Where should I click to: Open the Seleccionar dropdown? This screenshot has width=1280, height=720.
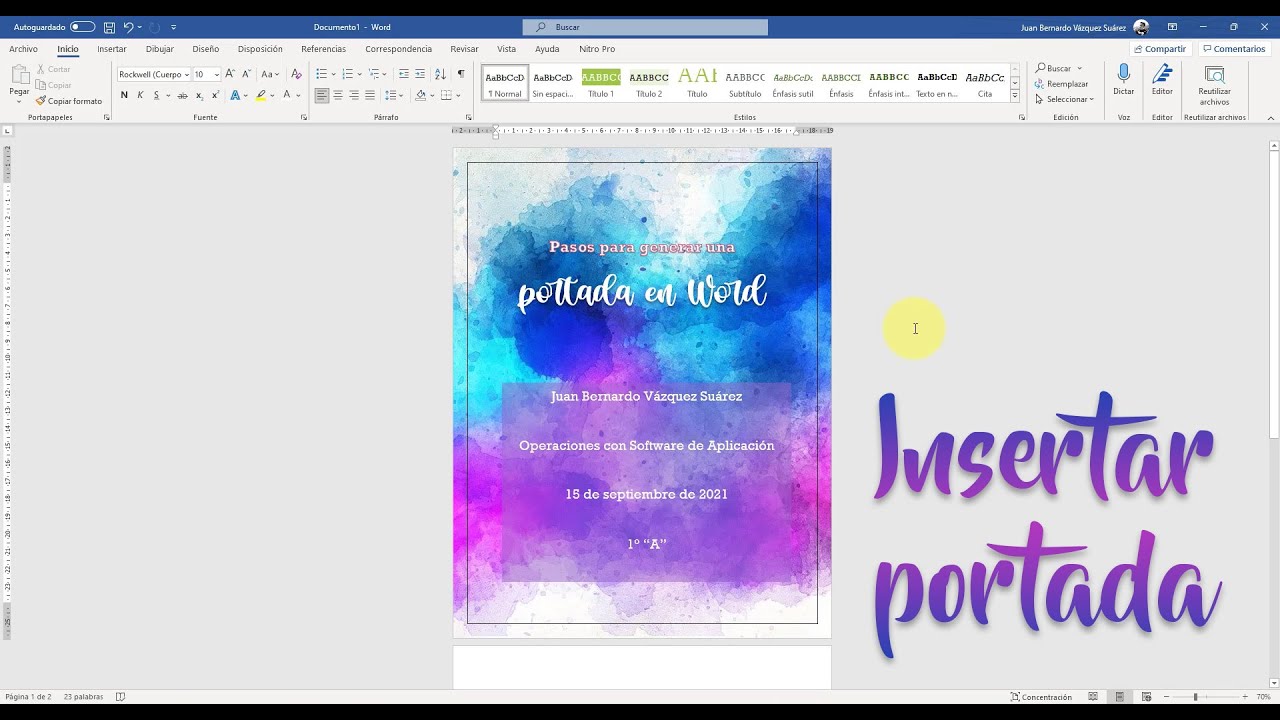pyautogui.click(x=1065, y=99)
